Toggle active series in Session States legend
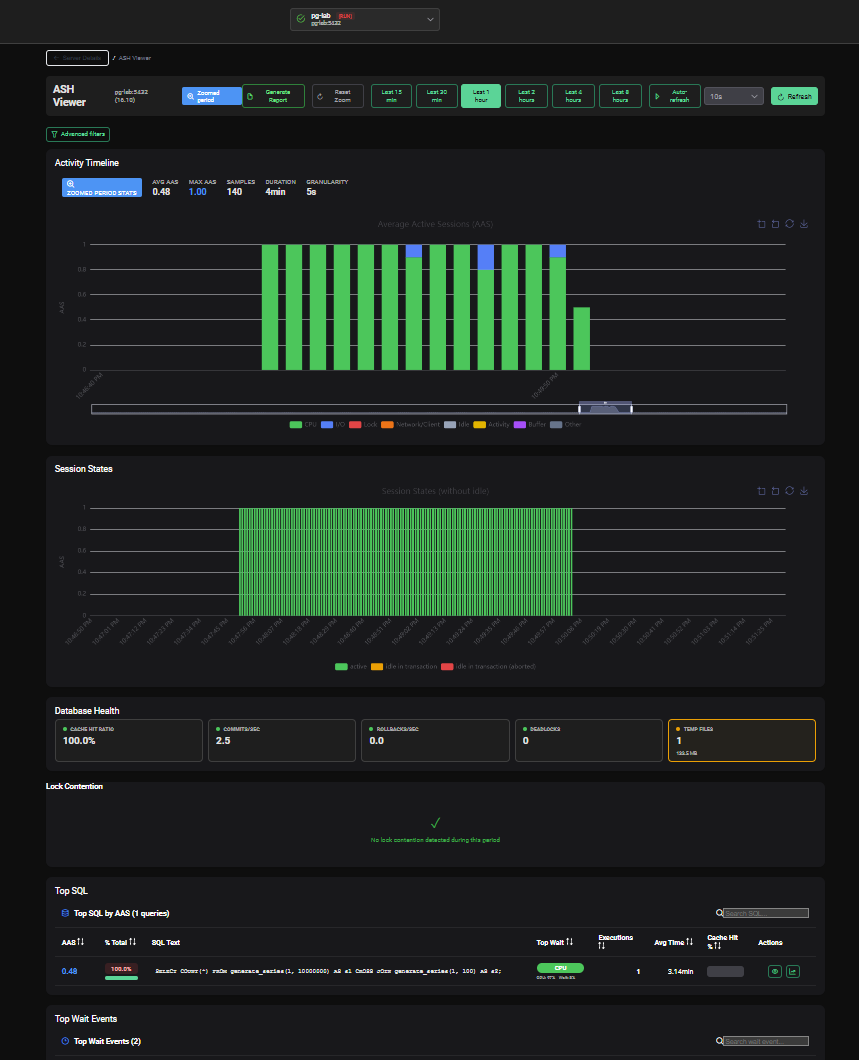859x1060 pixels. [x=351, y=667]
